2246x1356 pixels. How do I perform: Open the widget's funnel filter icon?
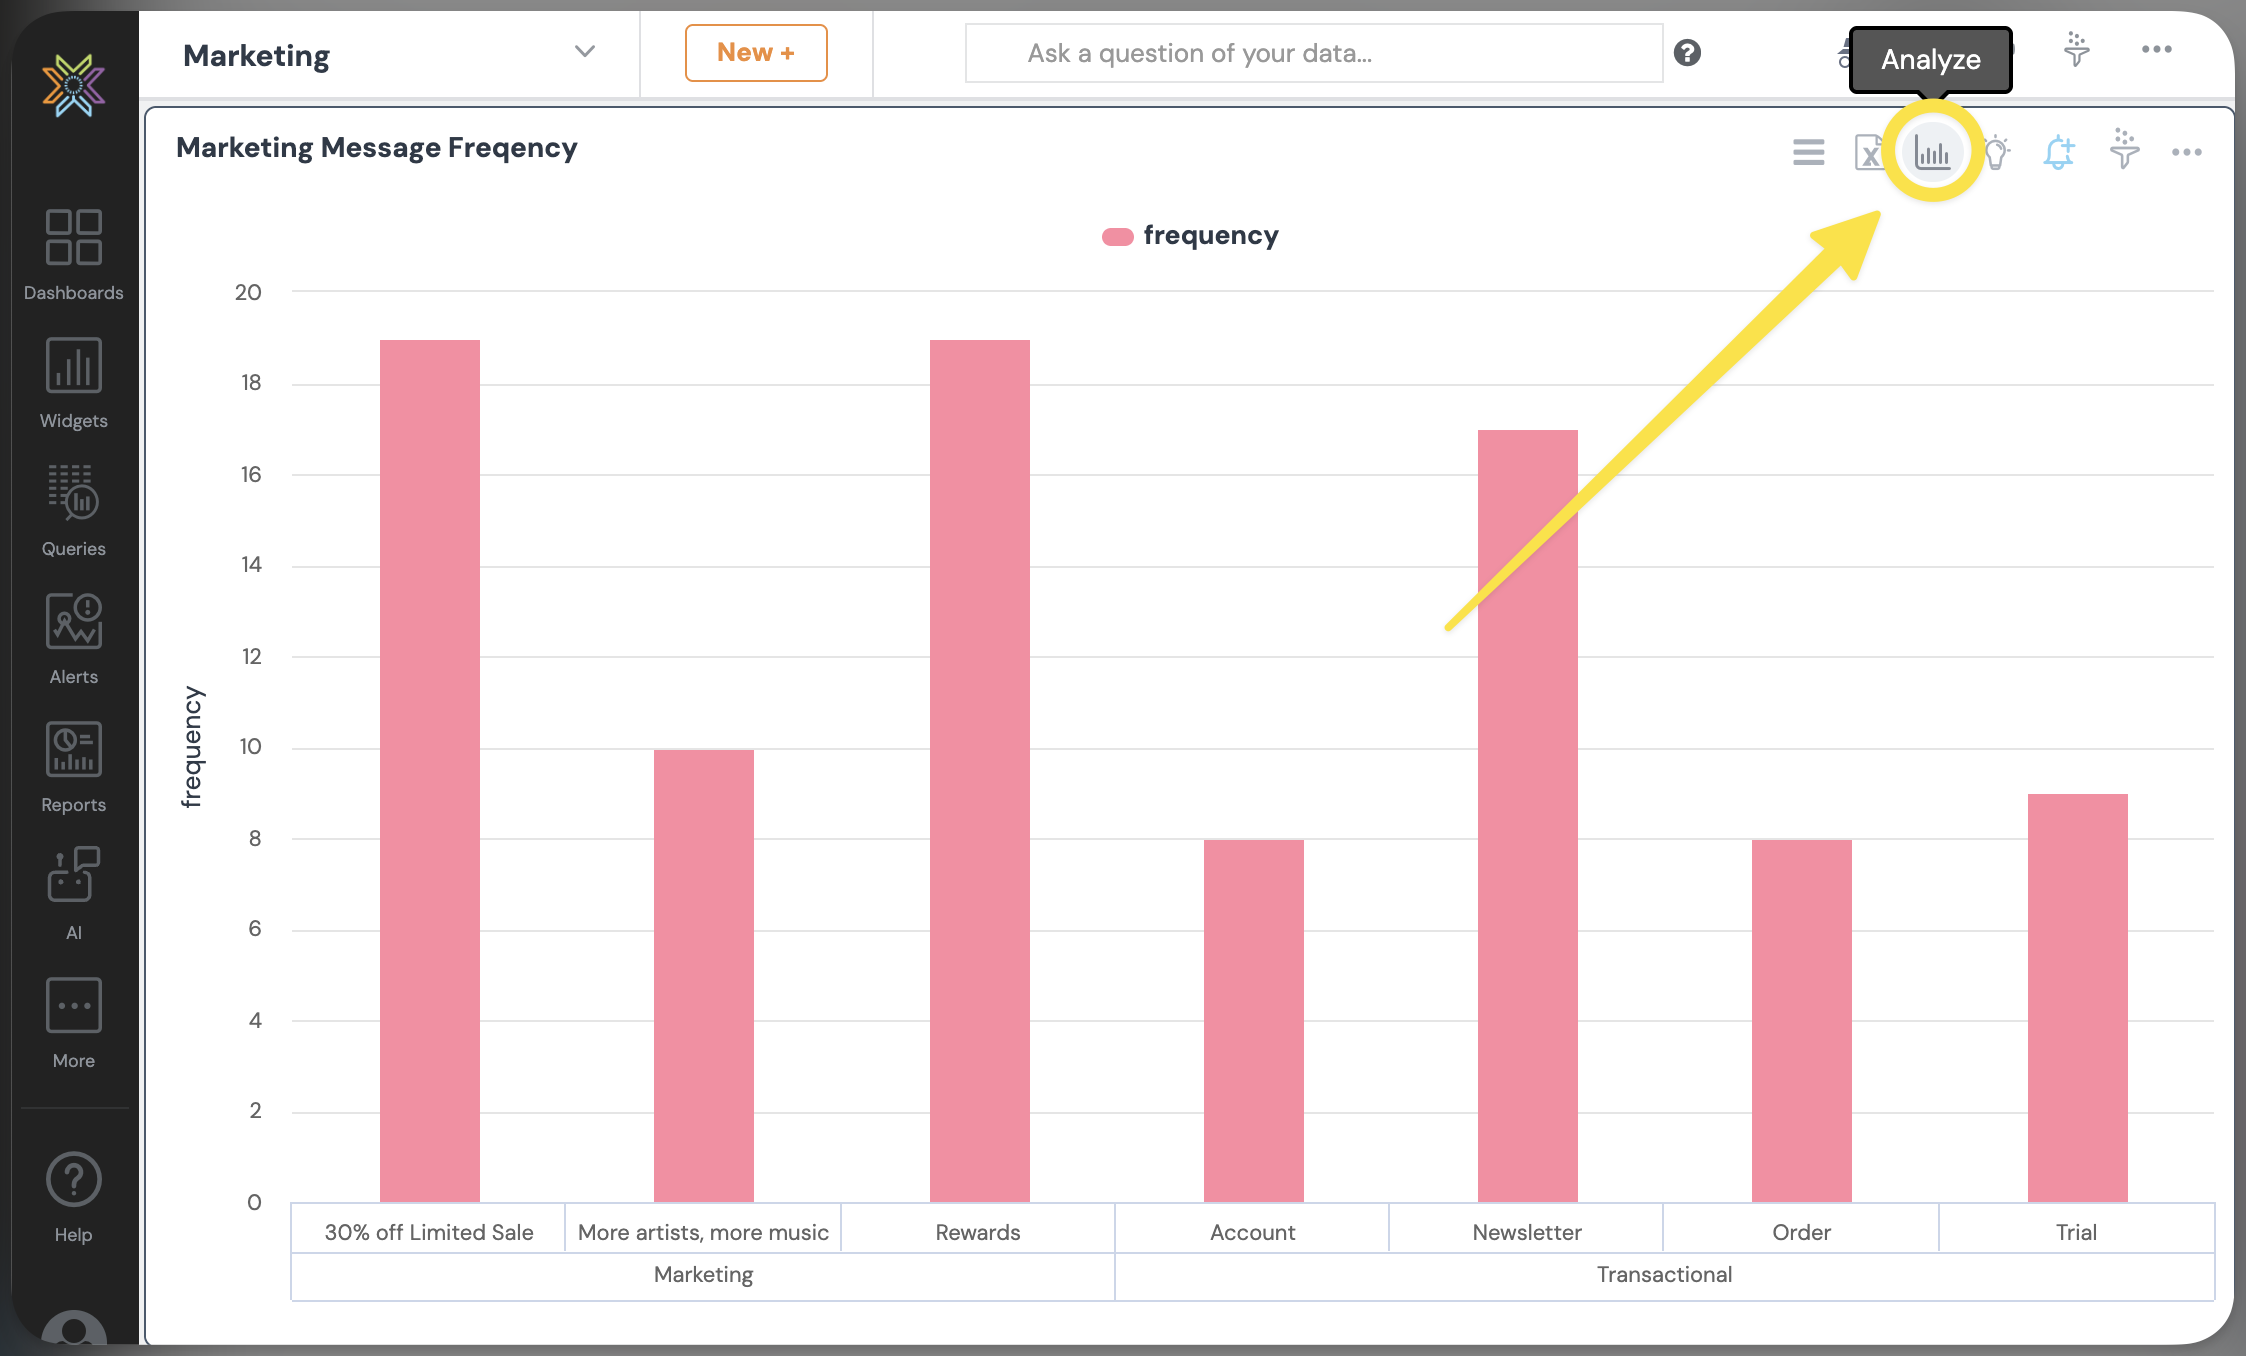coord(2124,150)
